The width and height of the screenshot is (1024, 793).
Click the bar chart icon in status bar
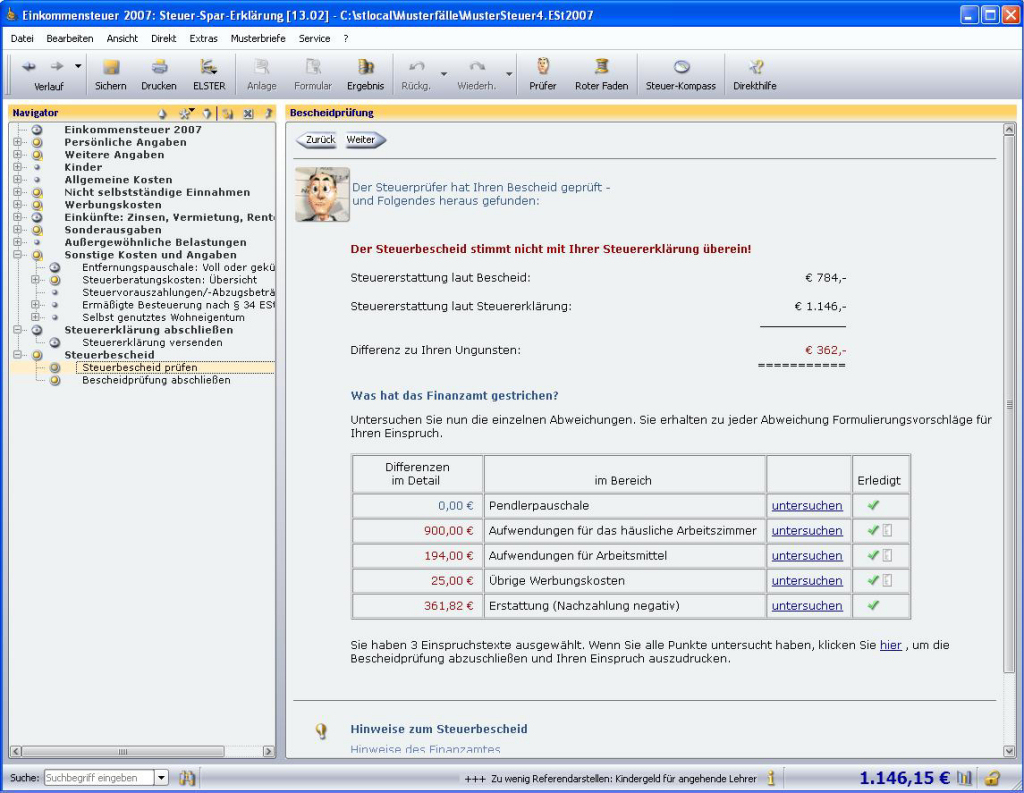click(x=964, y=777)
